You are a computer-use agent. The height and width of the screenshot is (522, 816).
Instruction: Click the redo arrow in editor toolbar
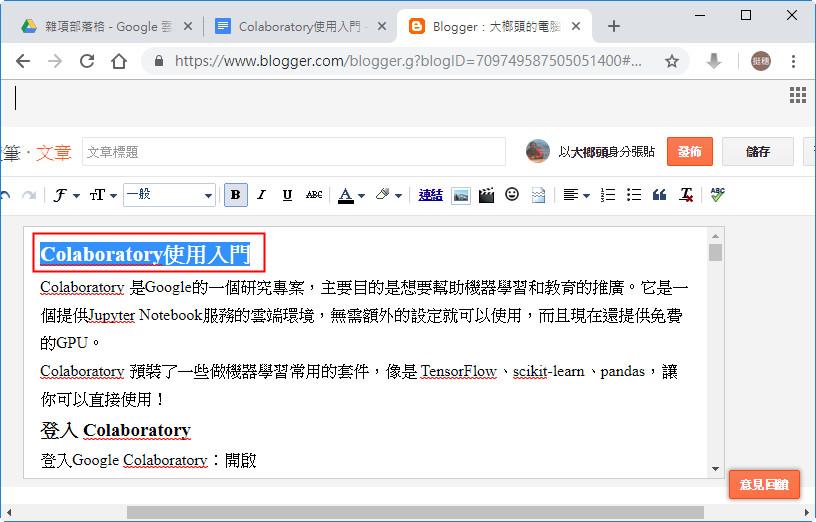tap(29, 196)
